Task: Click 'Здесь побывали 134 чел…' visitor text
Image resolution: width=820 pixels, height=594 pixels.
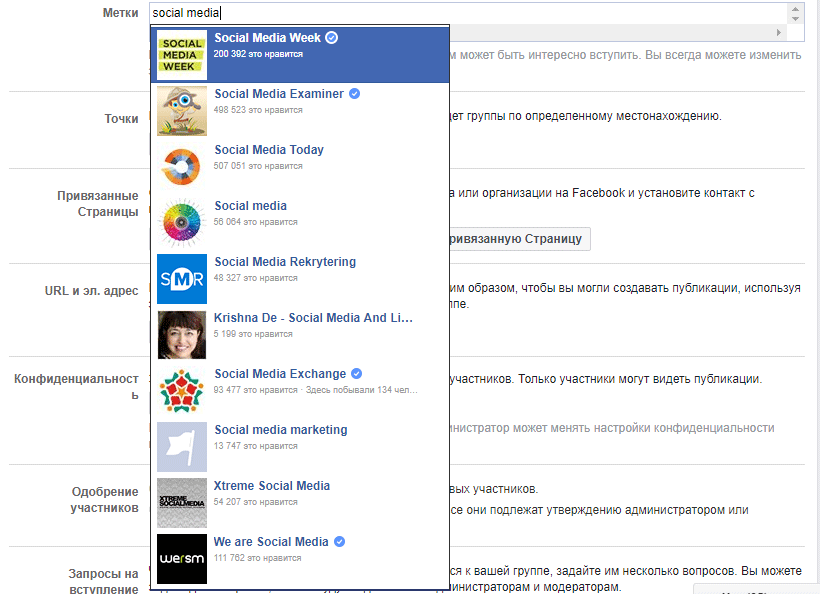Action: [362, 390]
